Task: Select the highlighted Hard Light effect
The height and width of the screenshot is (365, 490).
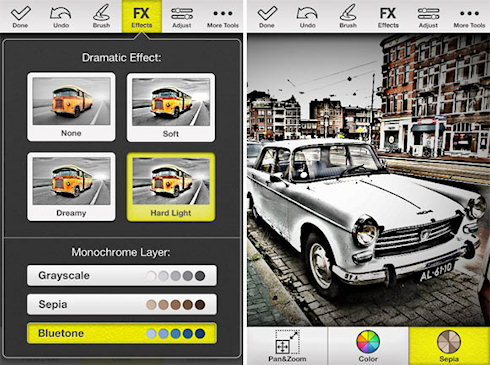Action: point(171,187)
